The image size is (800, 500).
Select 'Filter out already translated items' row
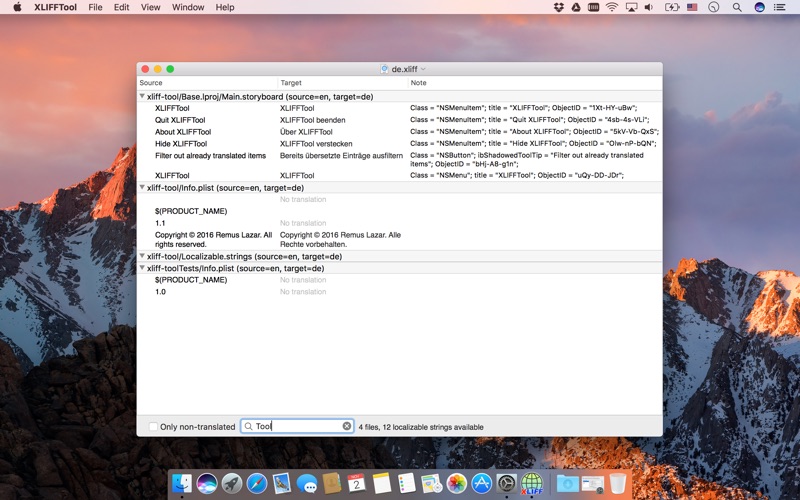point(210,156)
